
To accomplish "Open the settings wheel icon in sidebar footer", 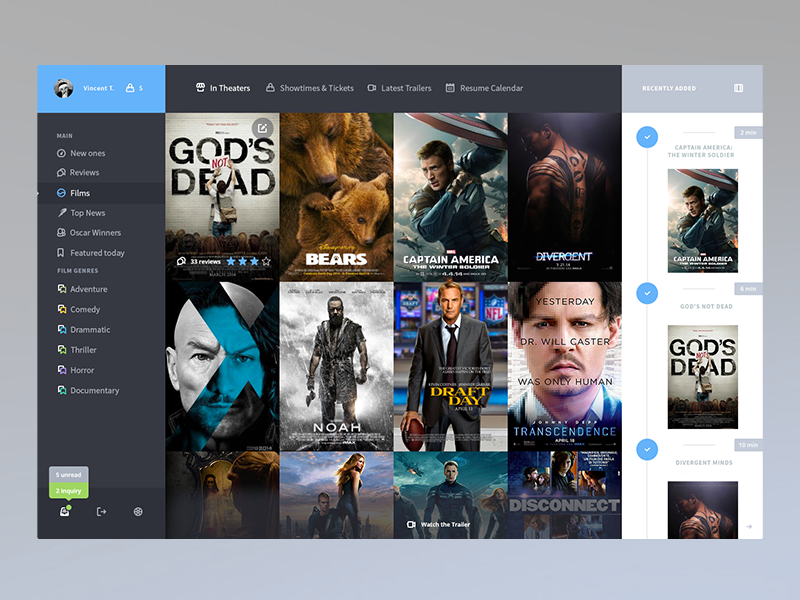I will click(x=138, y=511).
